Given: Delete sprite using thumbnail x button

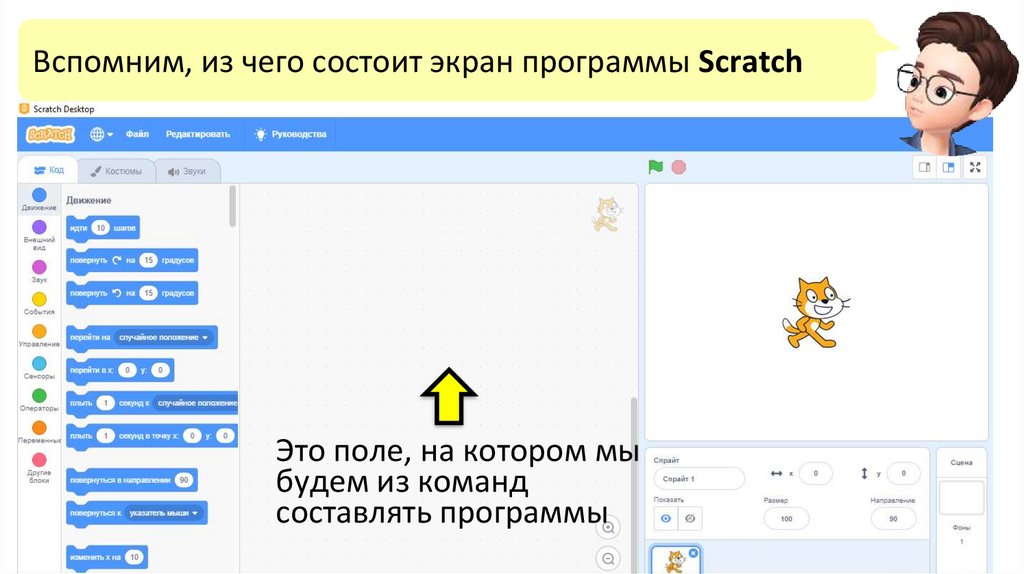Looking at the screenshot, I should (694, 552).
